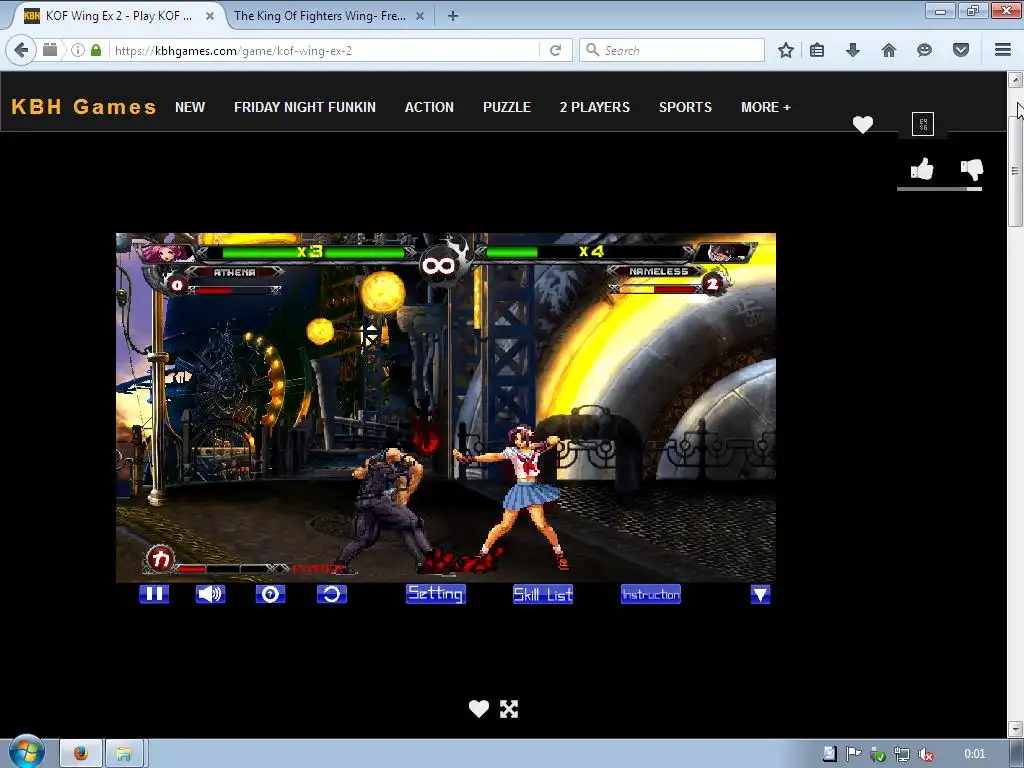The width and height of the screenshot is (1024, 768).
Task: Open FRIDAY NIGHT FUNKIN category
Action: [x=305, y=107]
